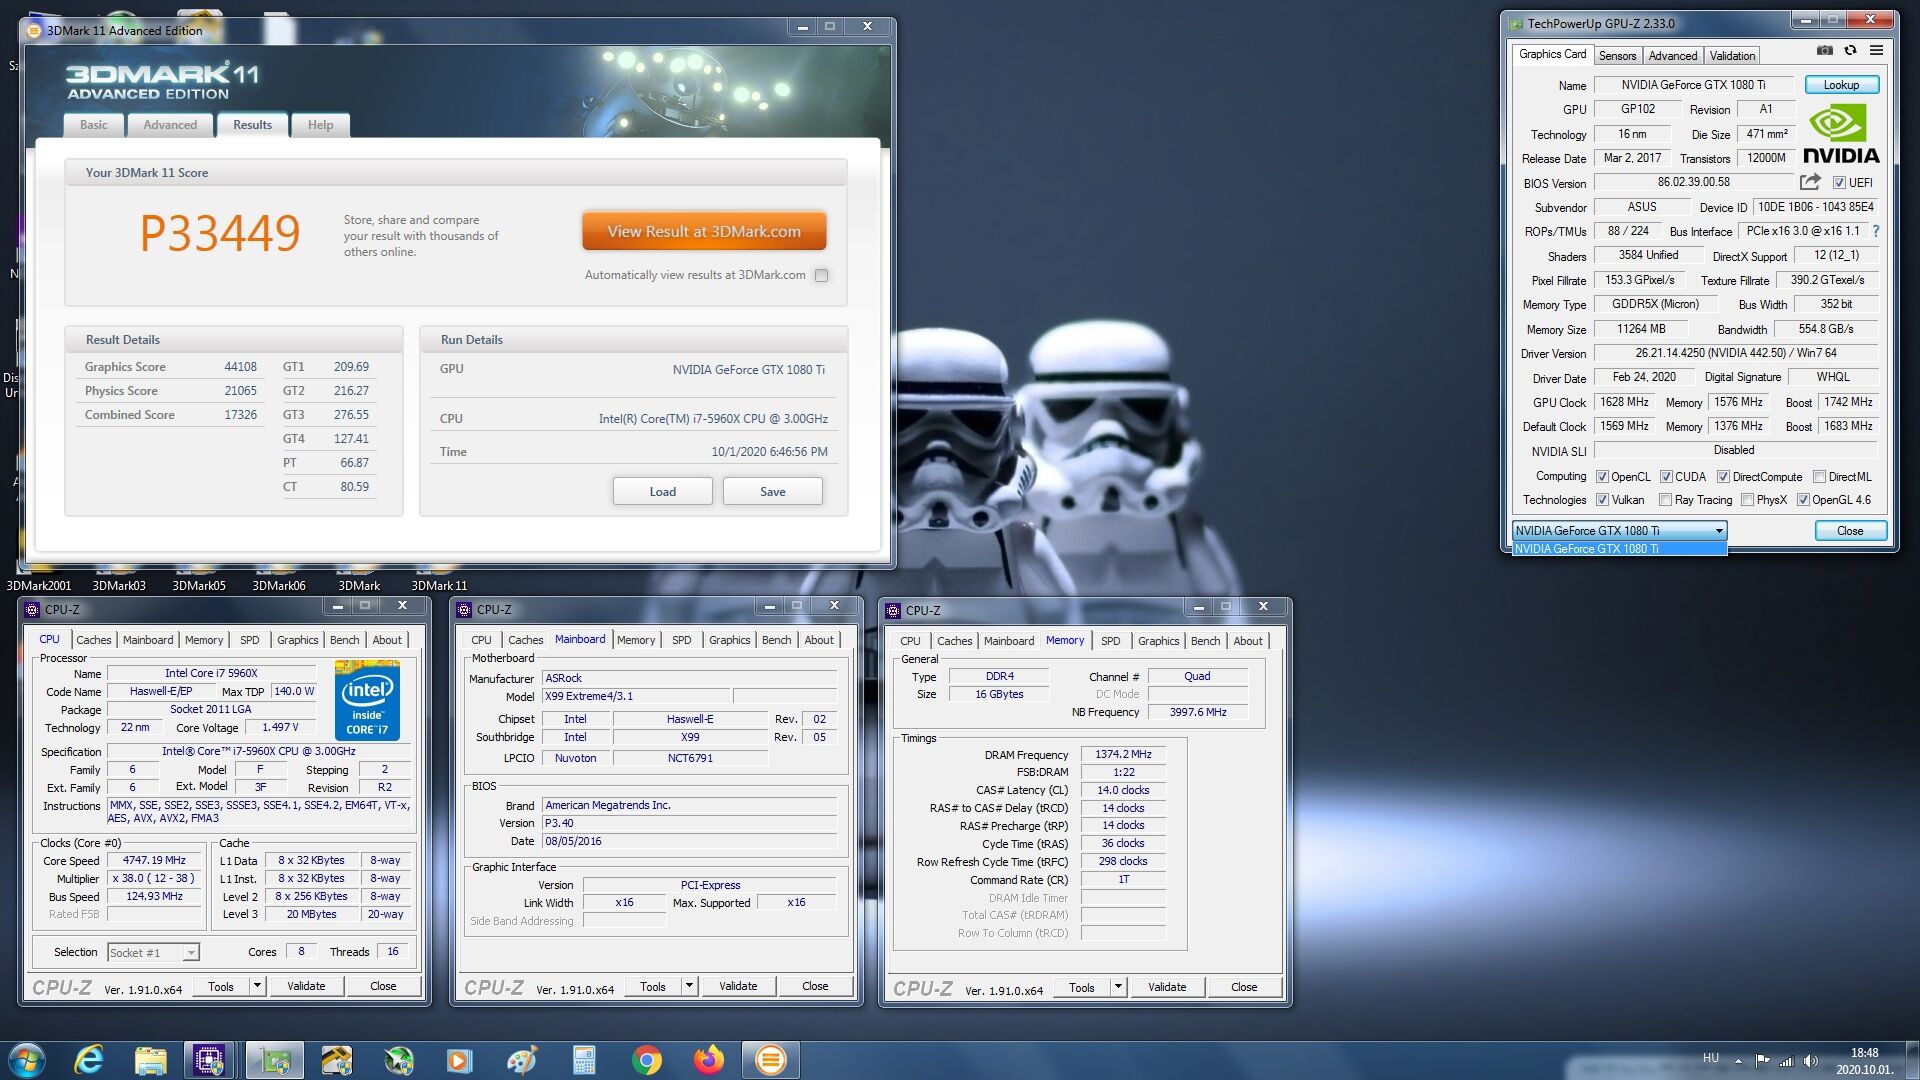Open the Advanced tab in 3DMark 11
The width and height of the screenshot is (1920, 1080).
tap(170, 125)
